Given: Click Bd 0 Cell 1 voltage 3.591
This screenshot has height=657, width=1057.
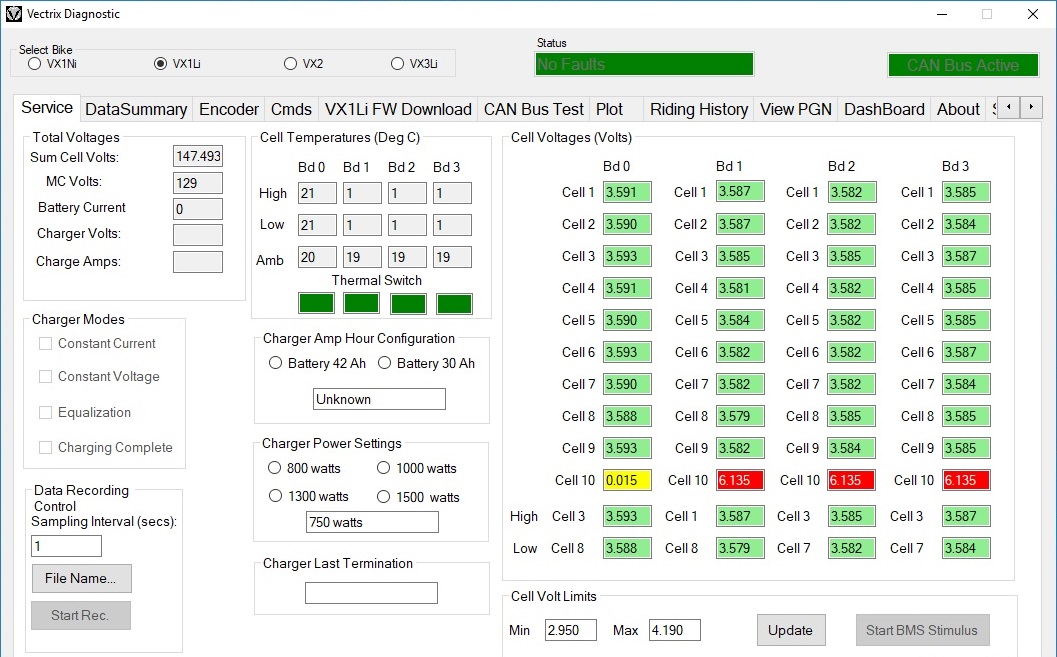Looking at the screenshot, I should tap(627, 192).
